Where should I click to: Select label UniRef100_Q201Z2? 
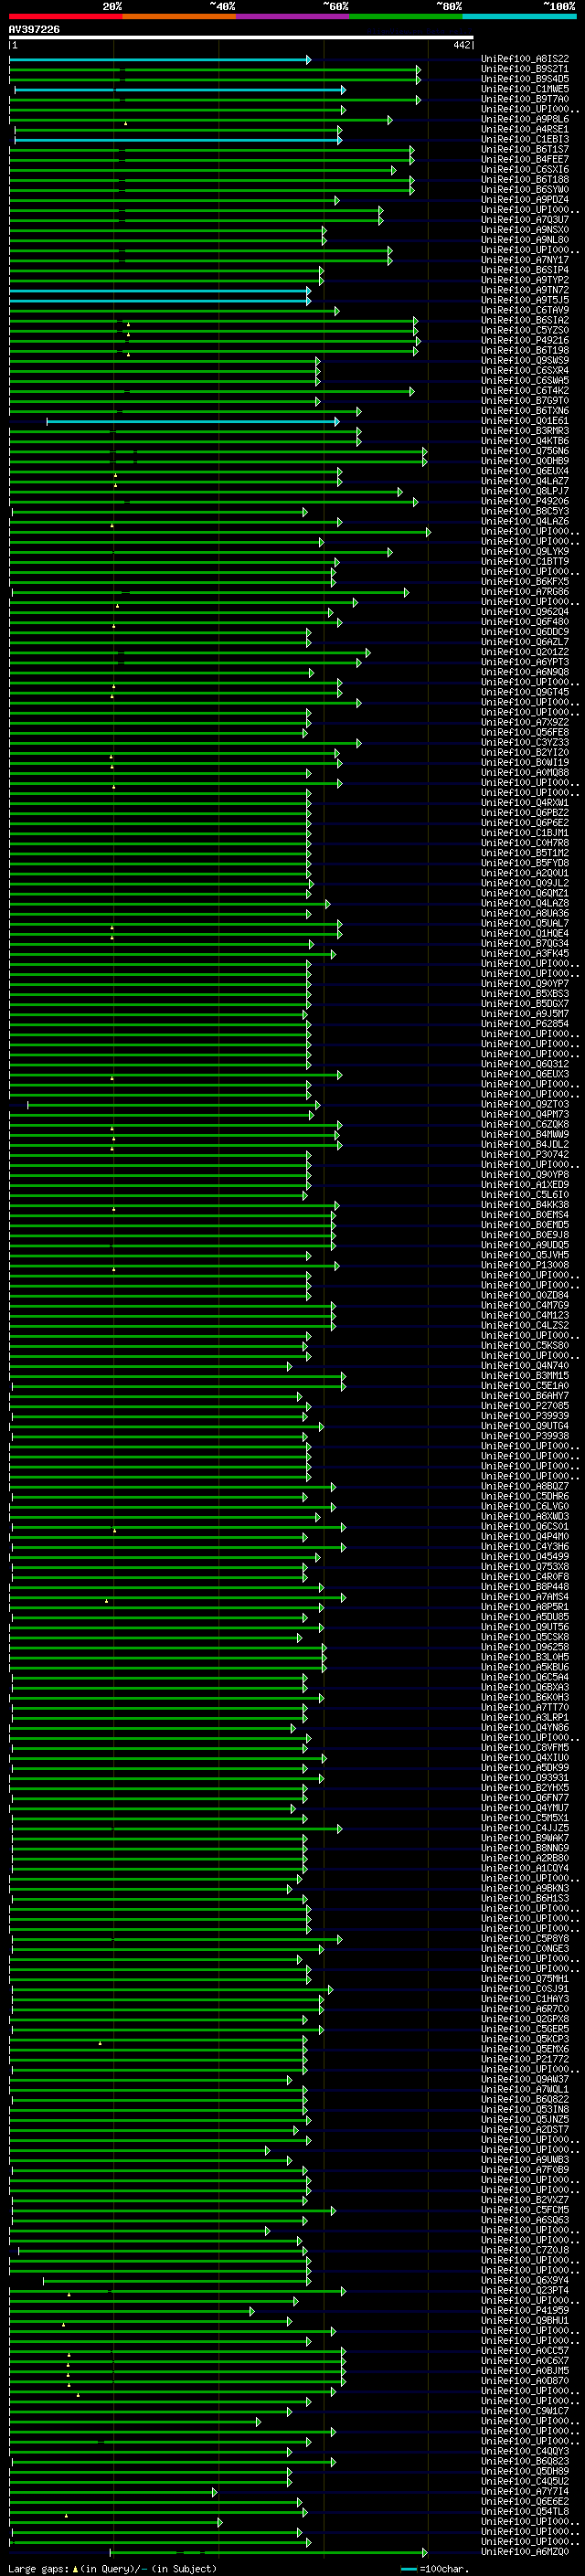[525, 652]
